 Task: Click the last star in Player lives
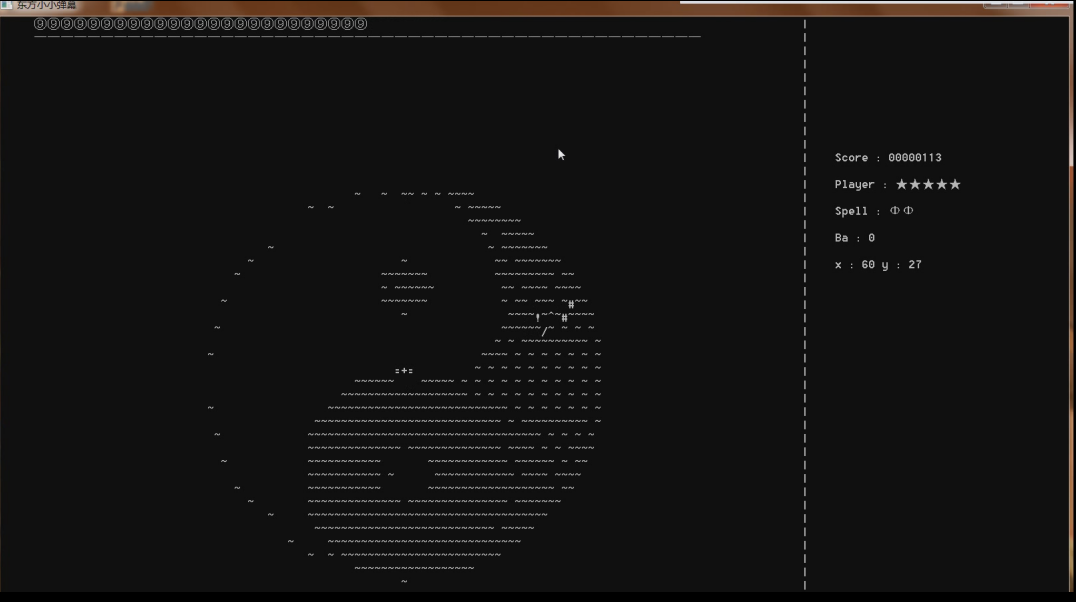[955, 185]
